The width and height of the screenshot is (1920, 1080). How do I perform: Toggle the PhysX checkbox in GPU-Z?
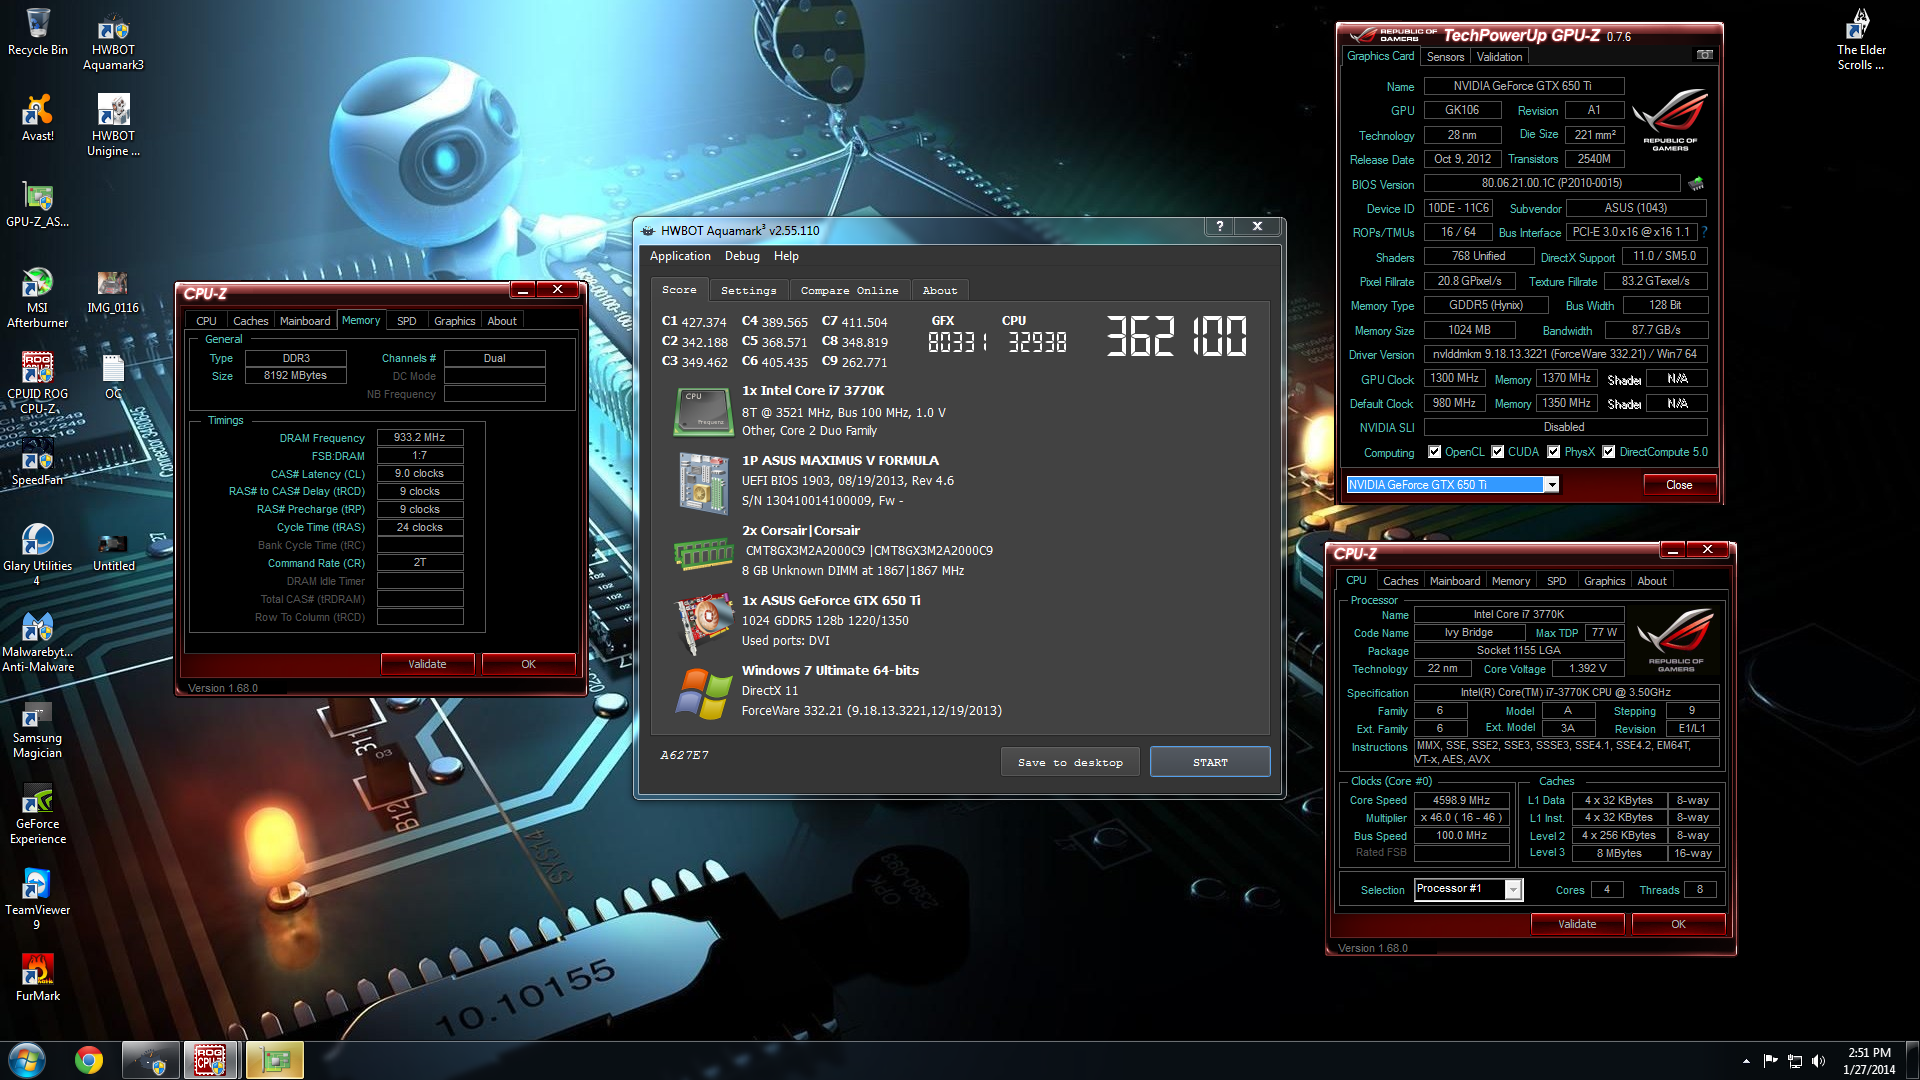(x=1554, y=452)
